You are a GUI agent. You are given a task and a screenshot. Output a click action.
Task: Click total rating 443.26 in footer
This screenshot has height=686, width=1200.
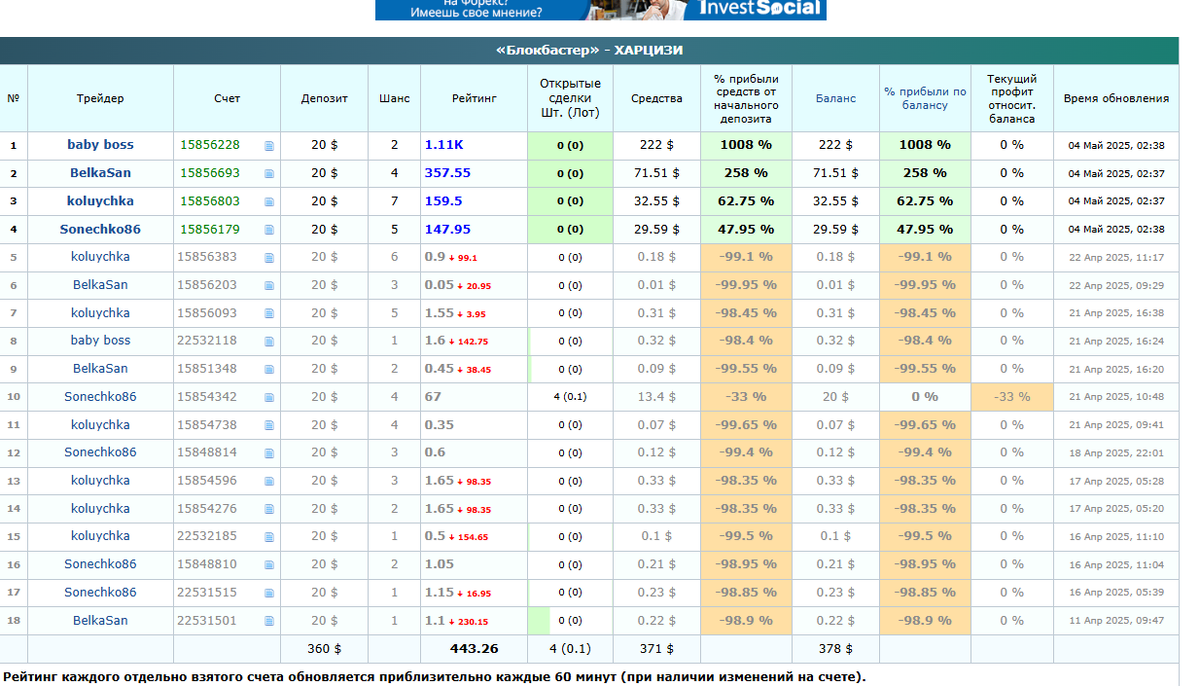click(x=474, y=649)
